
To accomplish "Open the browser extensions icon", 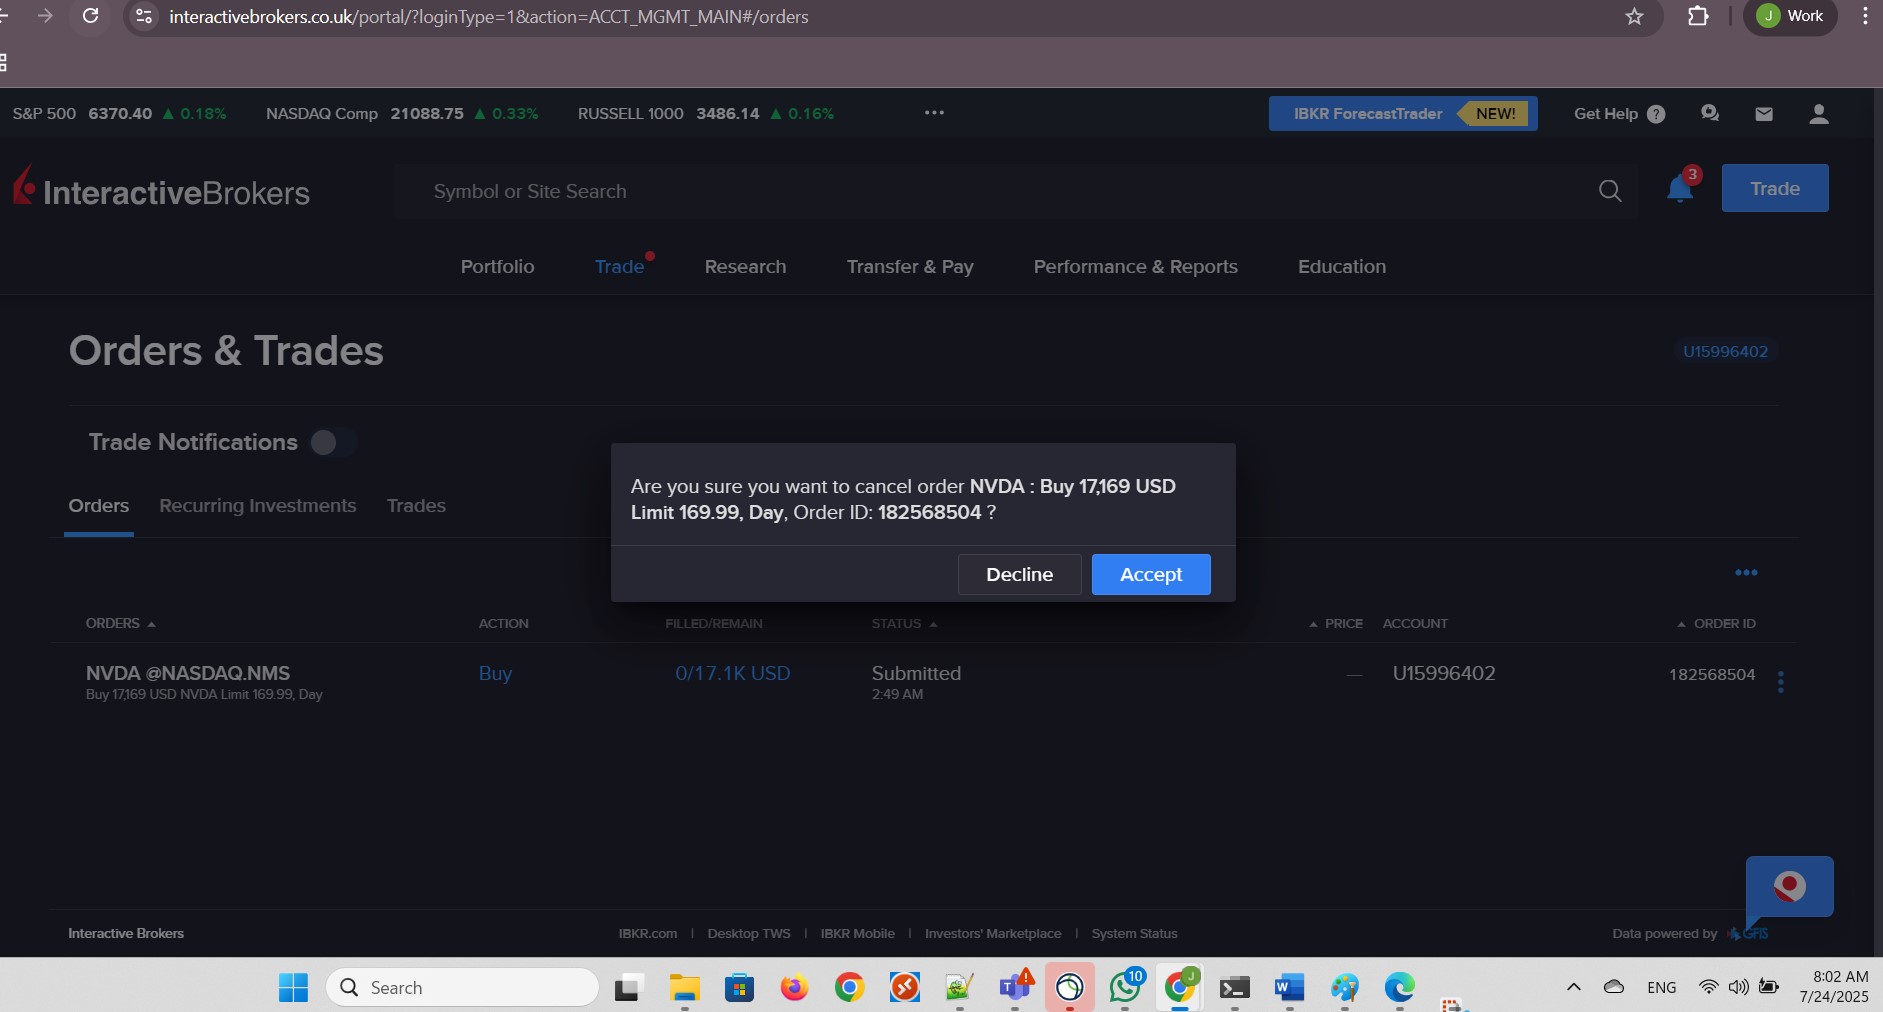I will click(x=1697, y=16).
